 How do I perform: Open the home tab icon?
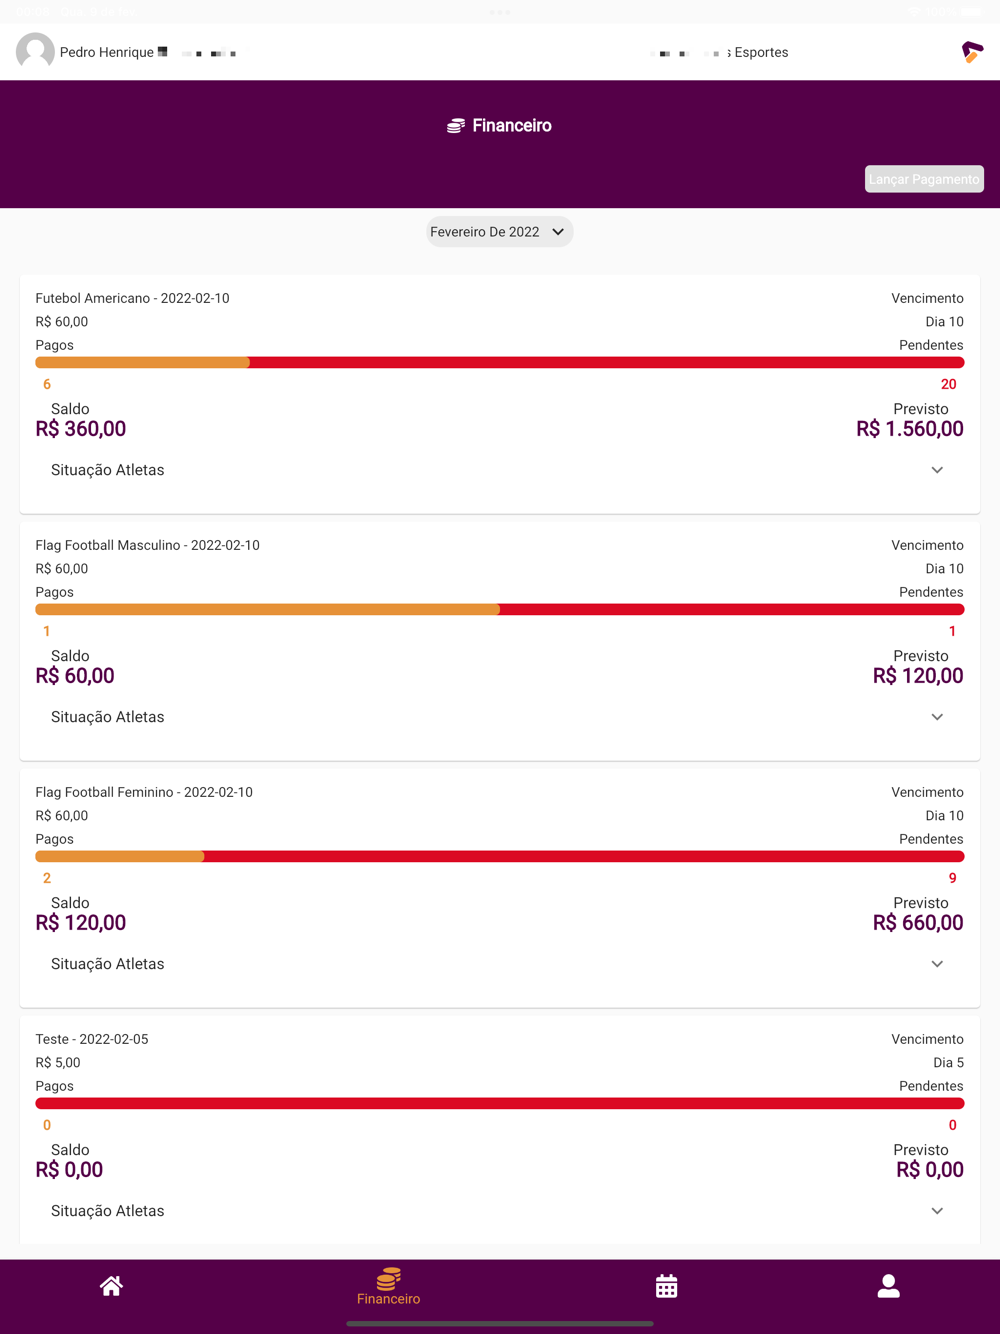coord(111,1286)
